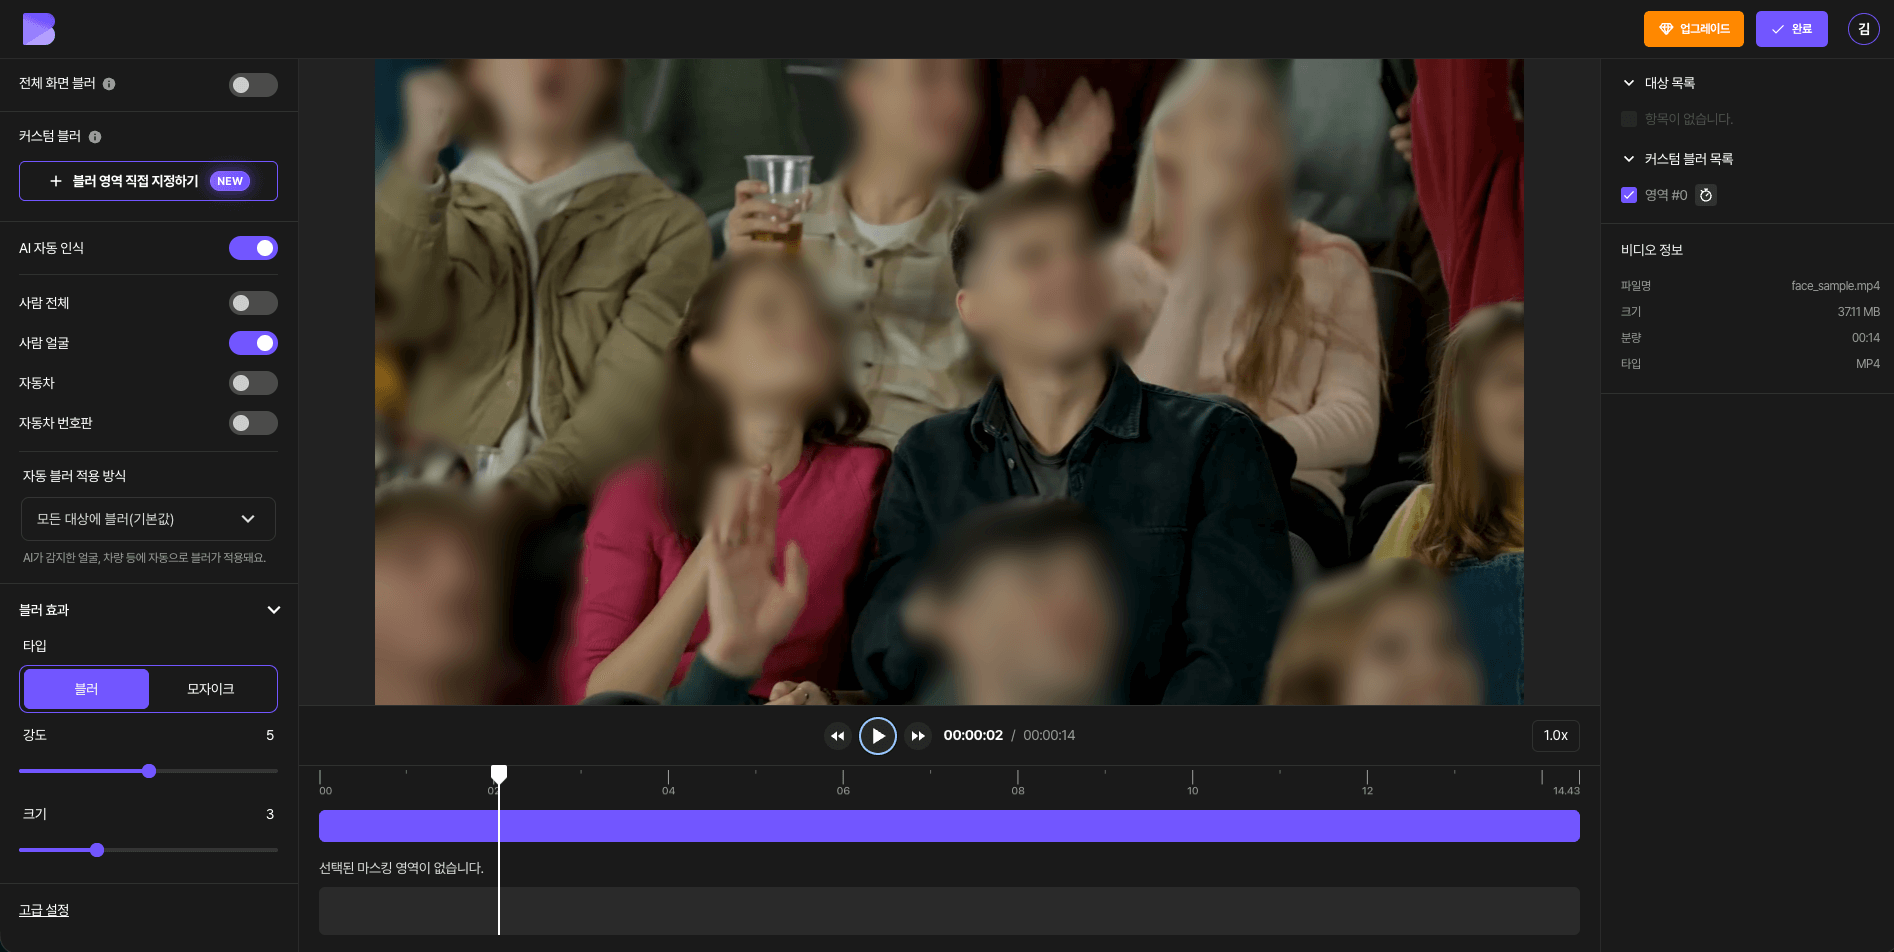Enable the 전체 화면 블러 toggle
This screenshot has width=1894, height=952.
253,85
